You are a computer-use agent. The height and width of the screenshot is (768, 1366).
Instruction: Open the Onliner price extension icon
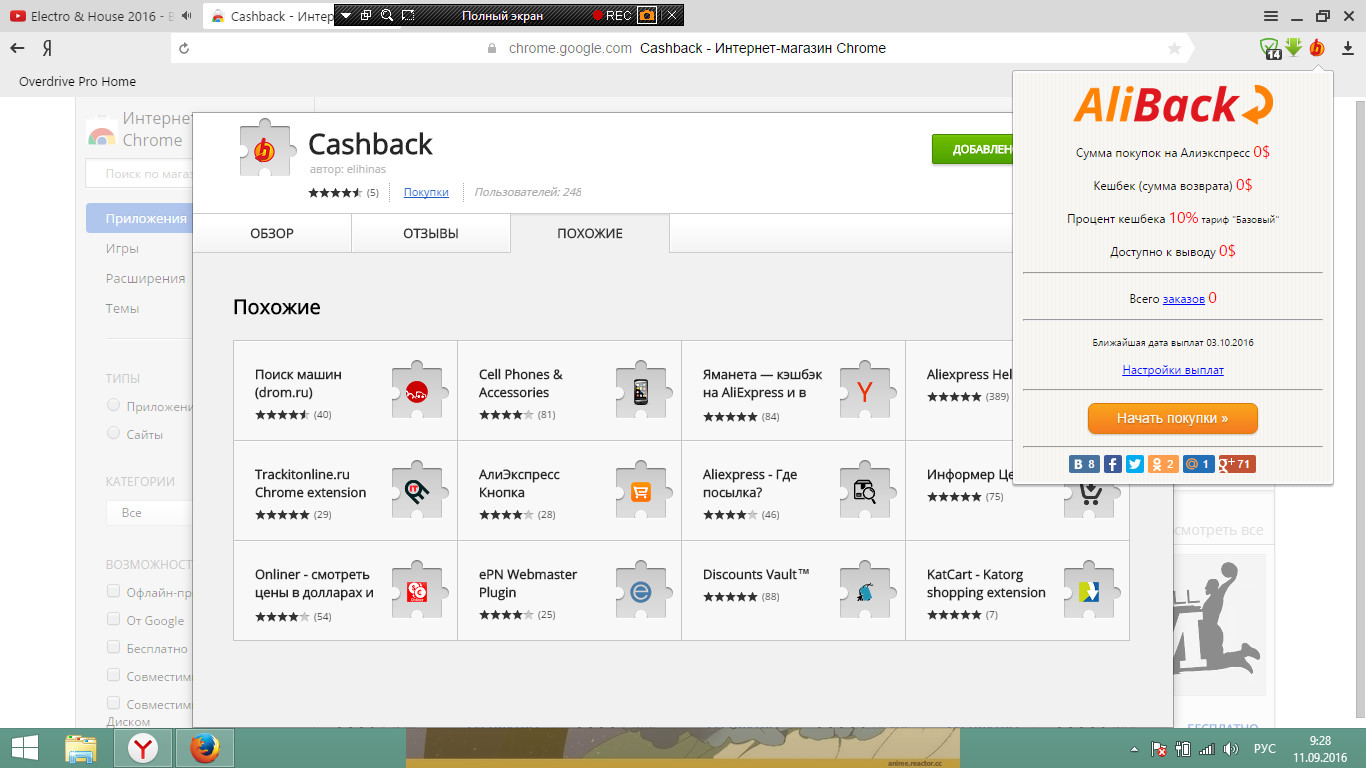pos(417,591)
